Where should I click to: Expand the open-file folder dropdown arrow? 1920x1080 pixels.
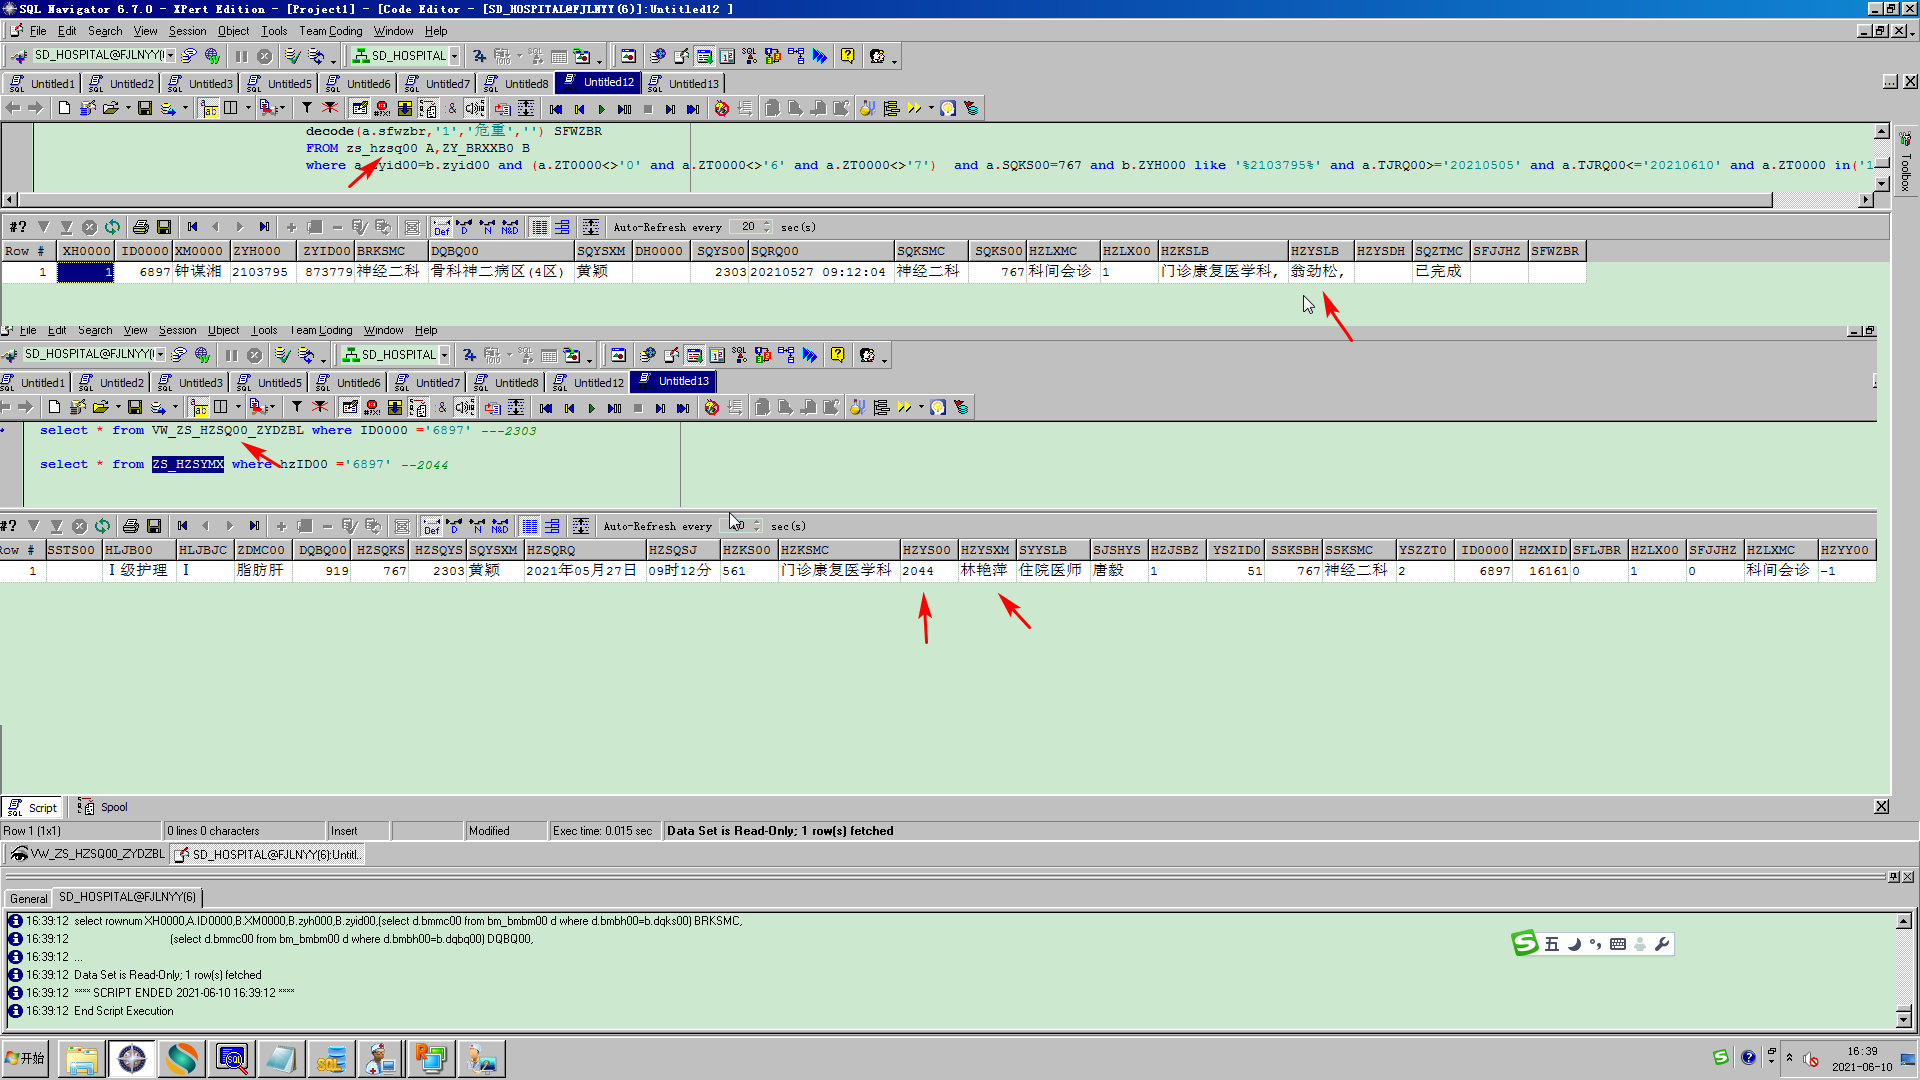[128, 108]
